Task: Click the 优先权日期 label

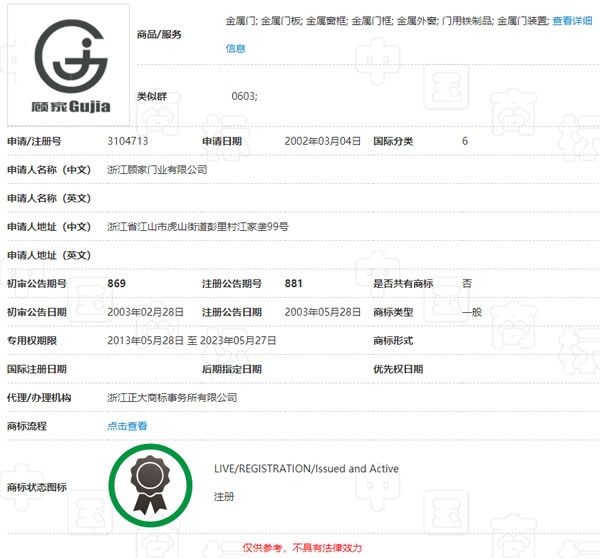Action: (398, 369)
